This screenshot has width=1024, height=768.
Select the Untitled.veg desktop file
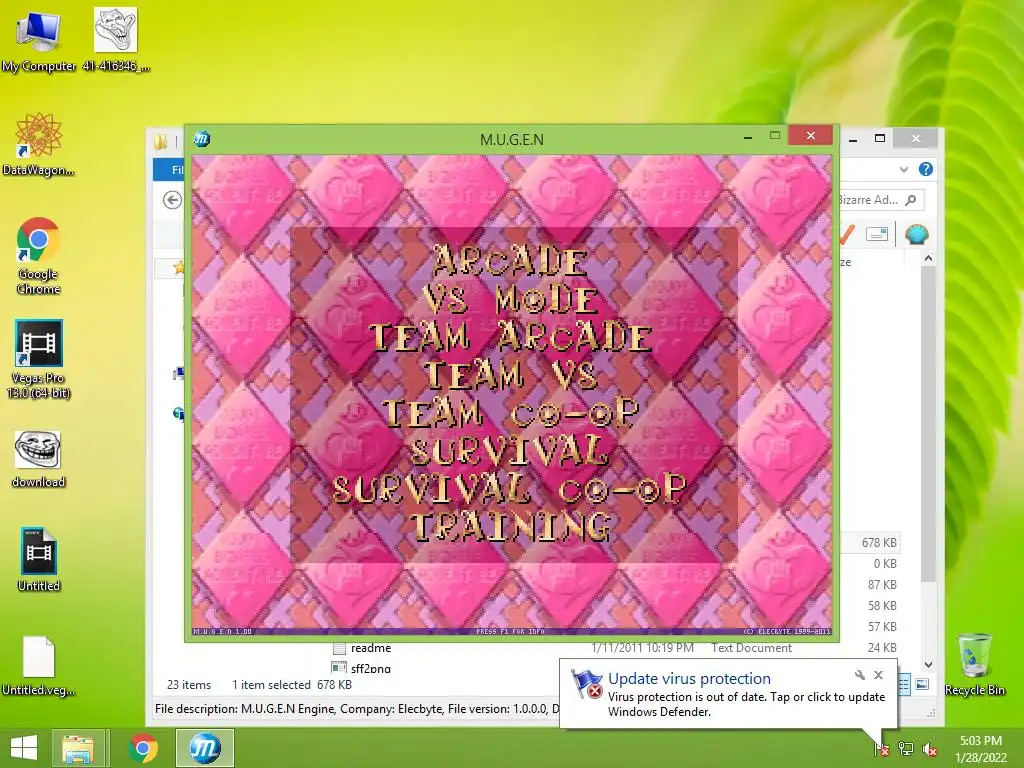38,665
